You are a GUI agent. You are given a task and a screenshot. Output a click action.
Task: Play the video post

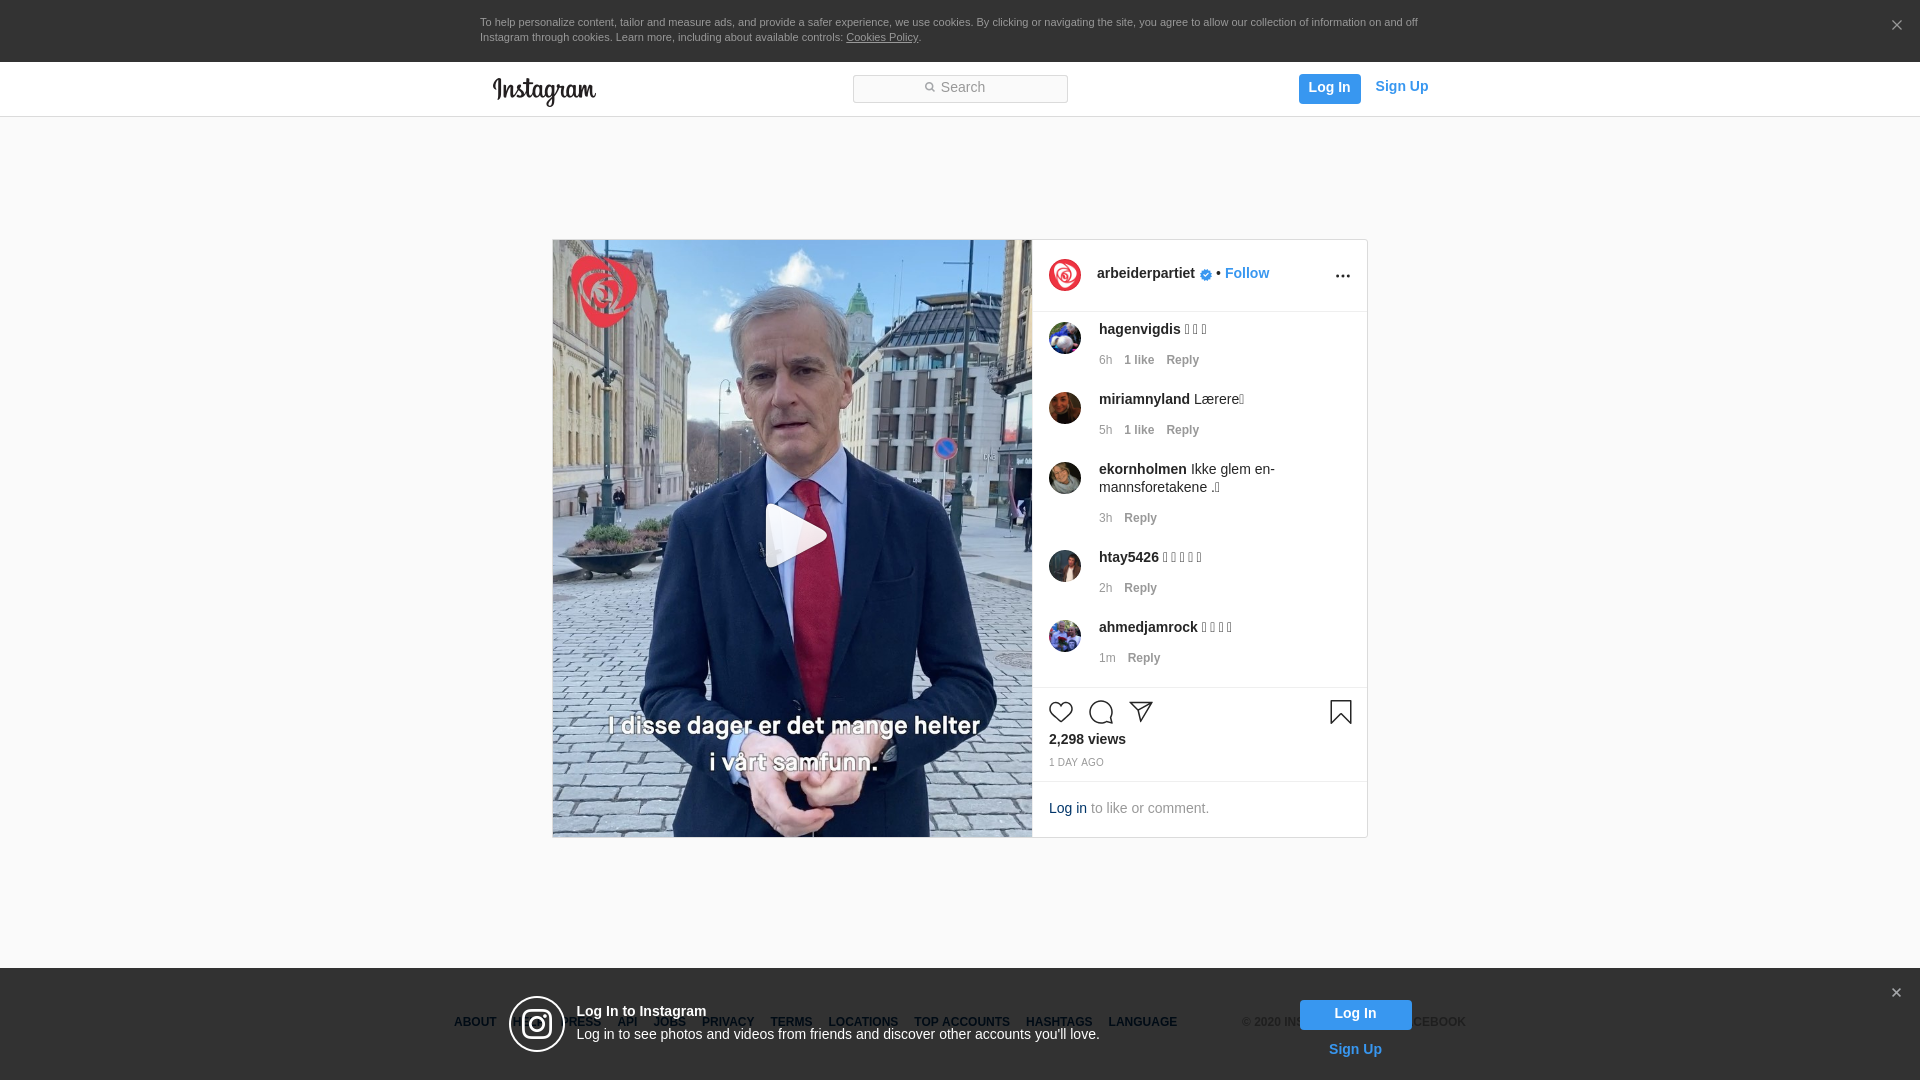tap(794, 536)
